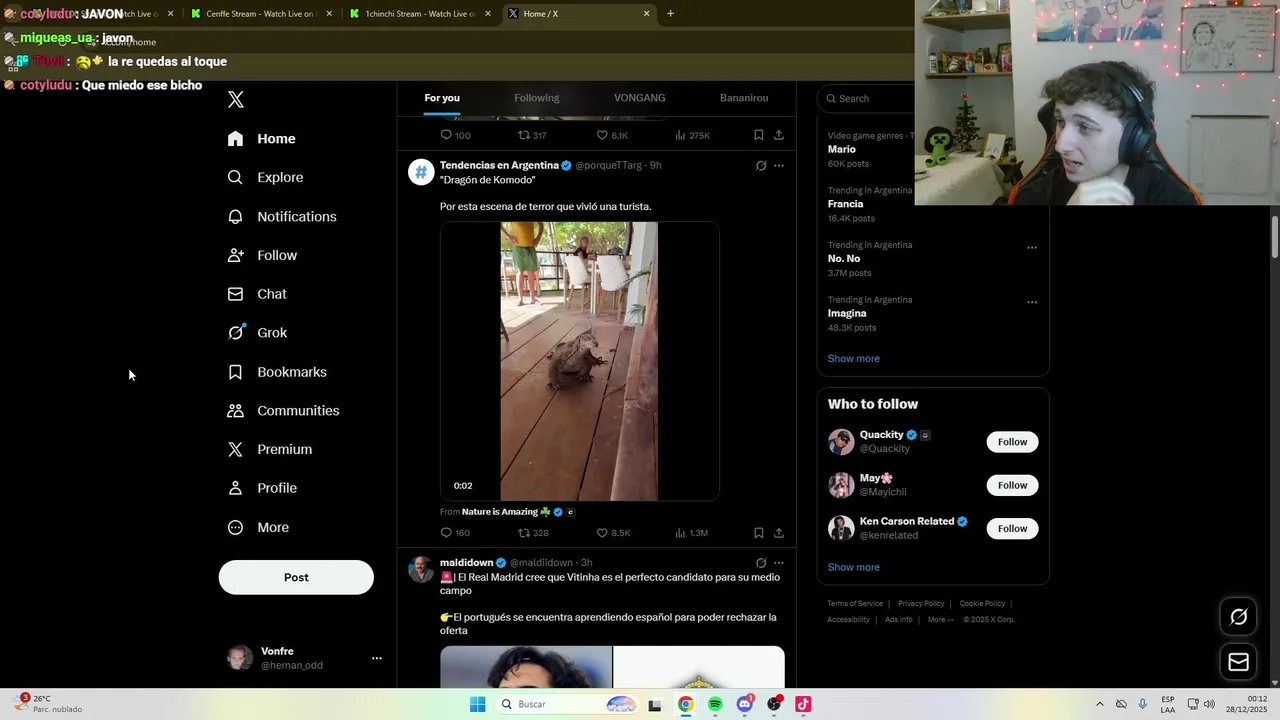Open Discord from the taskbar
1280x720 pixels.
tap(745, 704)
